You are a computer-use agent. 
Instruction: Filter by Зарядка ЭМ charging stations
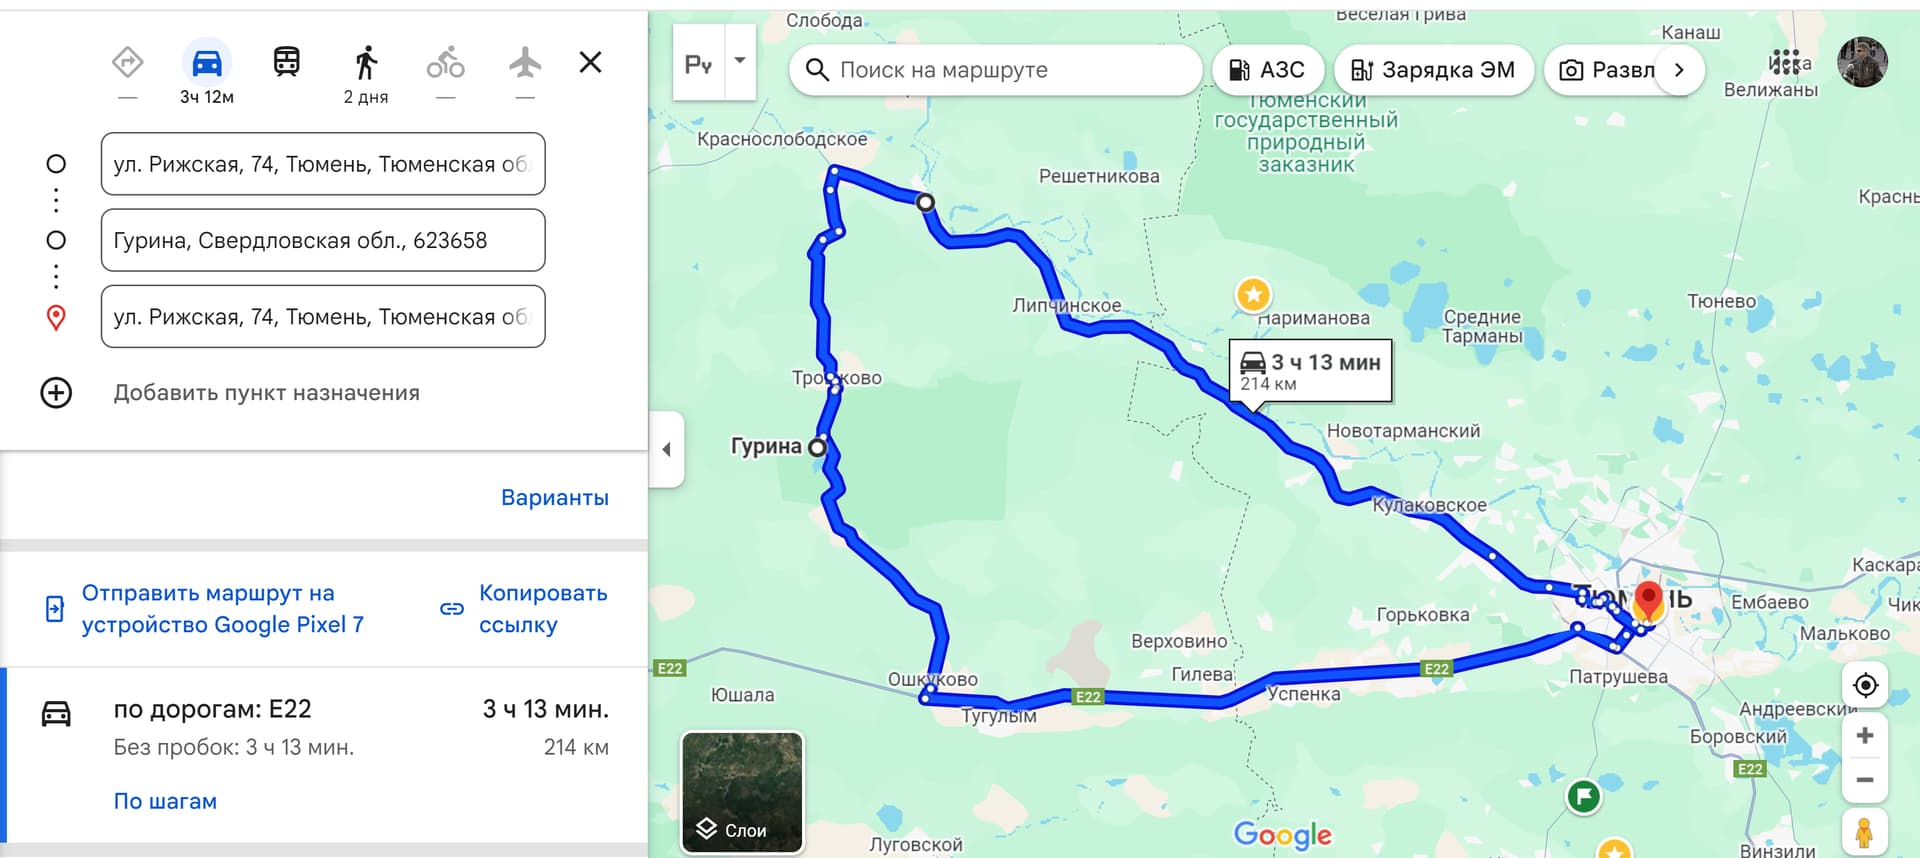pos(1433,70)
